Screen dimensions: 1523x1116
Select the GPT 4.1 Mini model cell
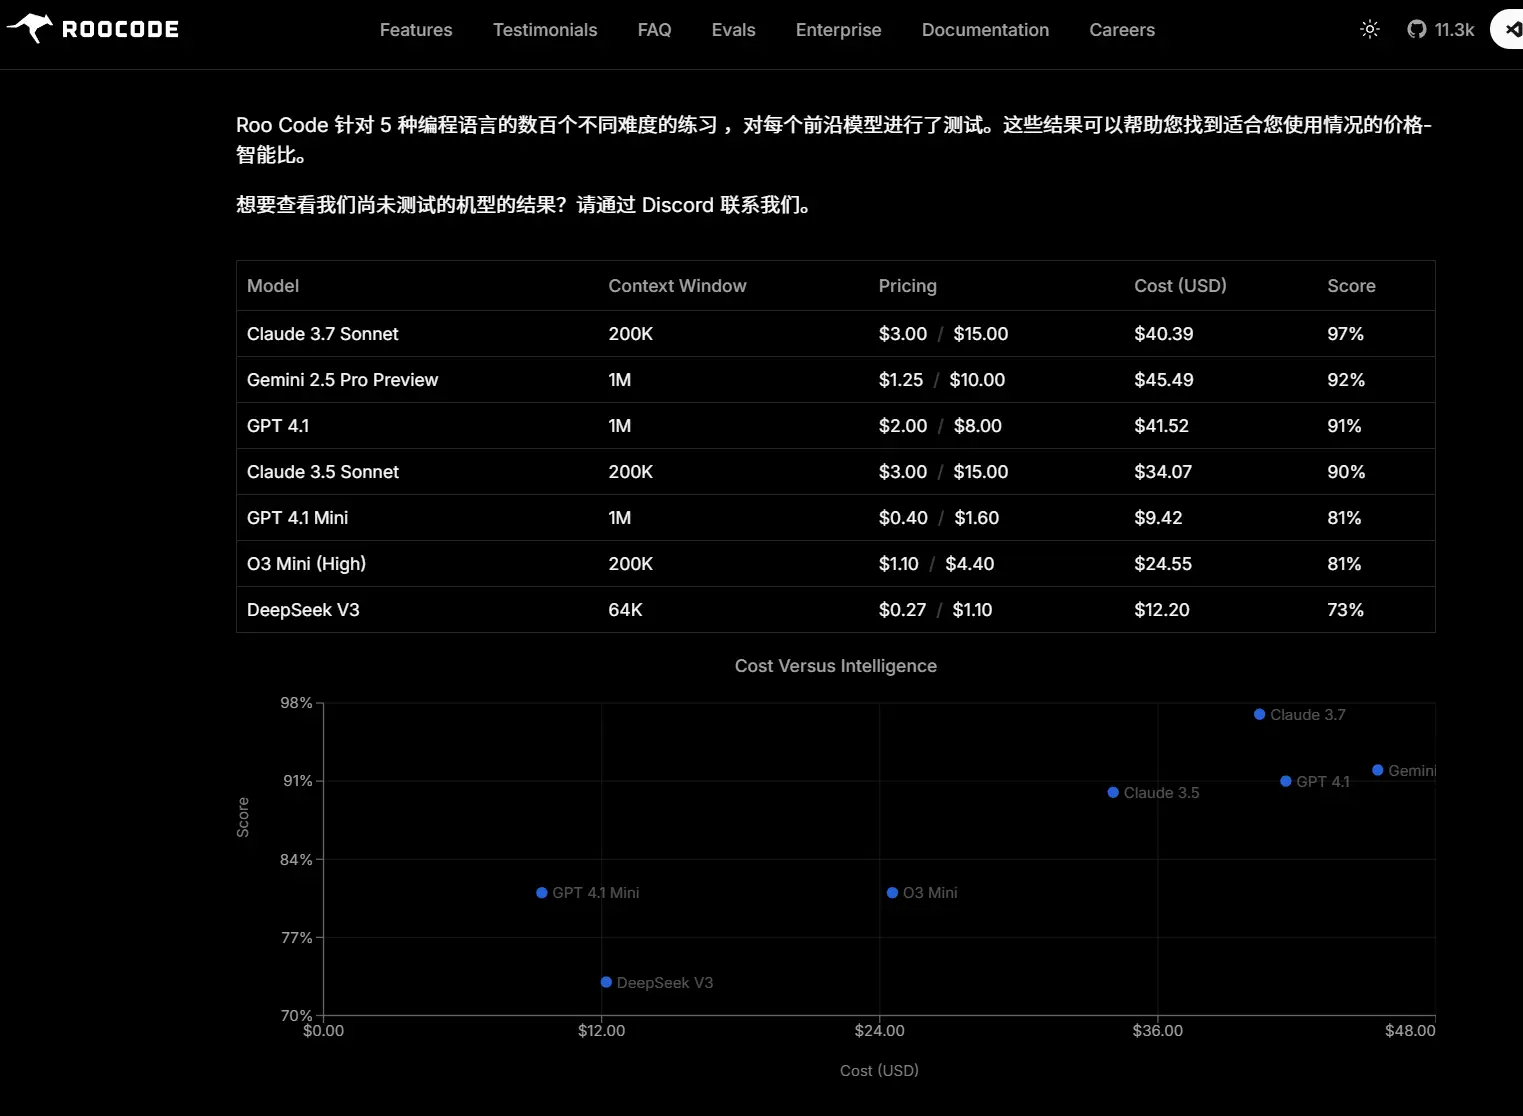(298, 518)
